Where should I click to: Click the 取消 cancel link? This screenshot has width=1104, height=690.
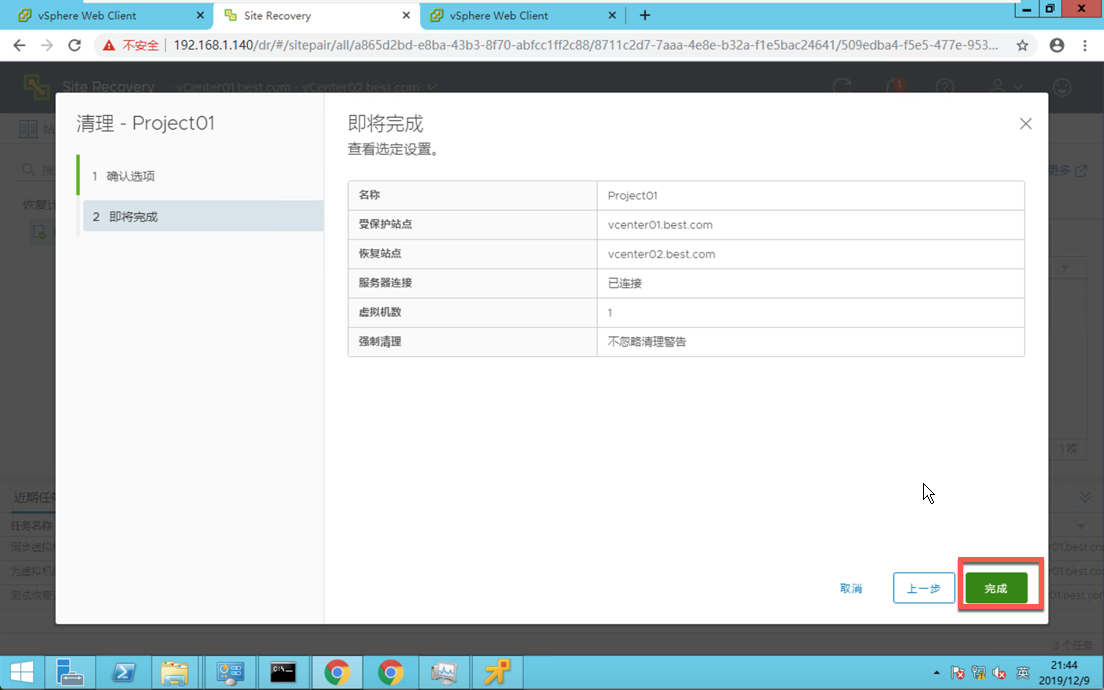click(x=851, y=588)
